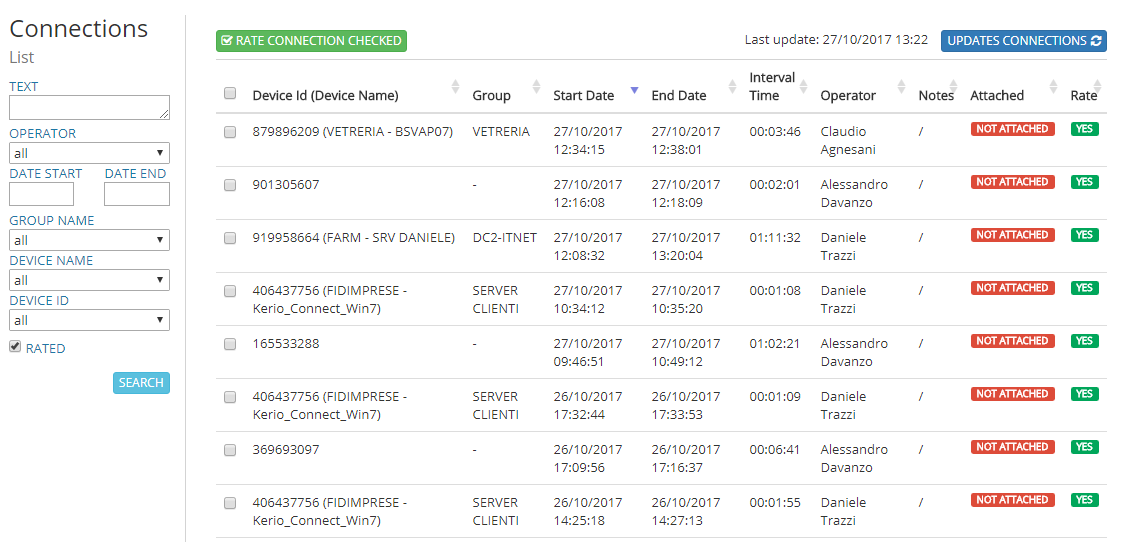
Task: Expand the GROUP NAME dropdown
Action: [89, 241]
